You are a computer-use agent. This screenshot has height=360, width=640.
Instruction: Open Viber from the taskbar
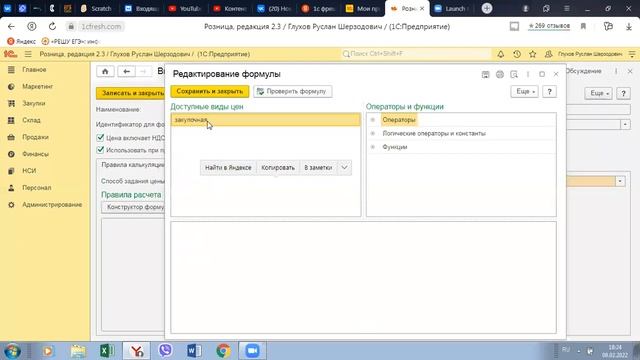(165, 351)
